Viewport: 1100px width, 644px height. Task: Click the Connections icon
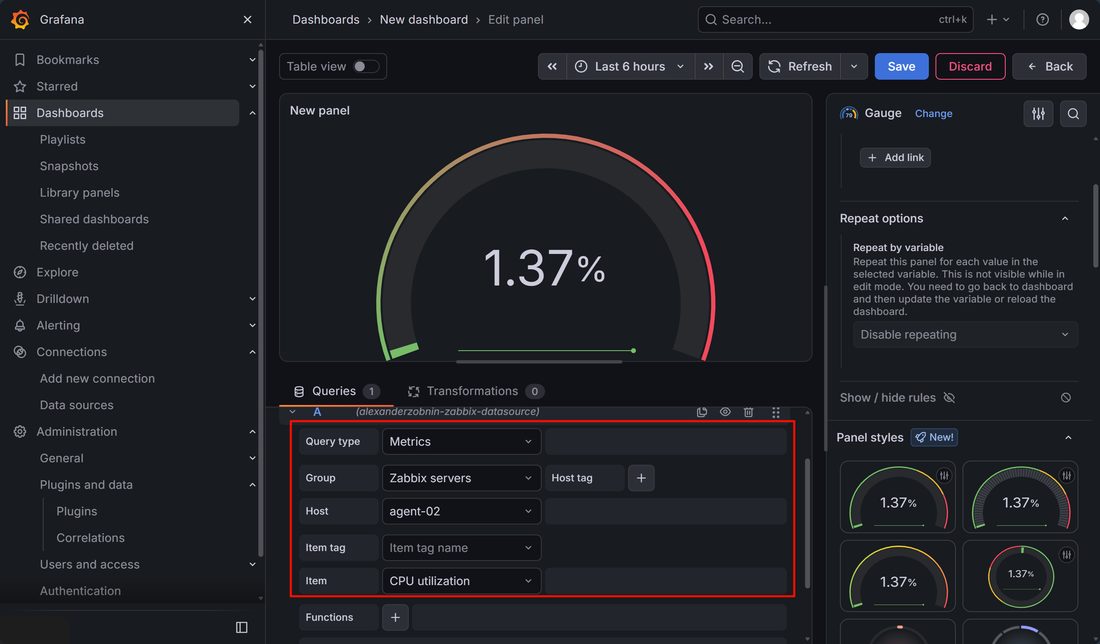click(20, 352)
